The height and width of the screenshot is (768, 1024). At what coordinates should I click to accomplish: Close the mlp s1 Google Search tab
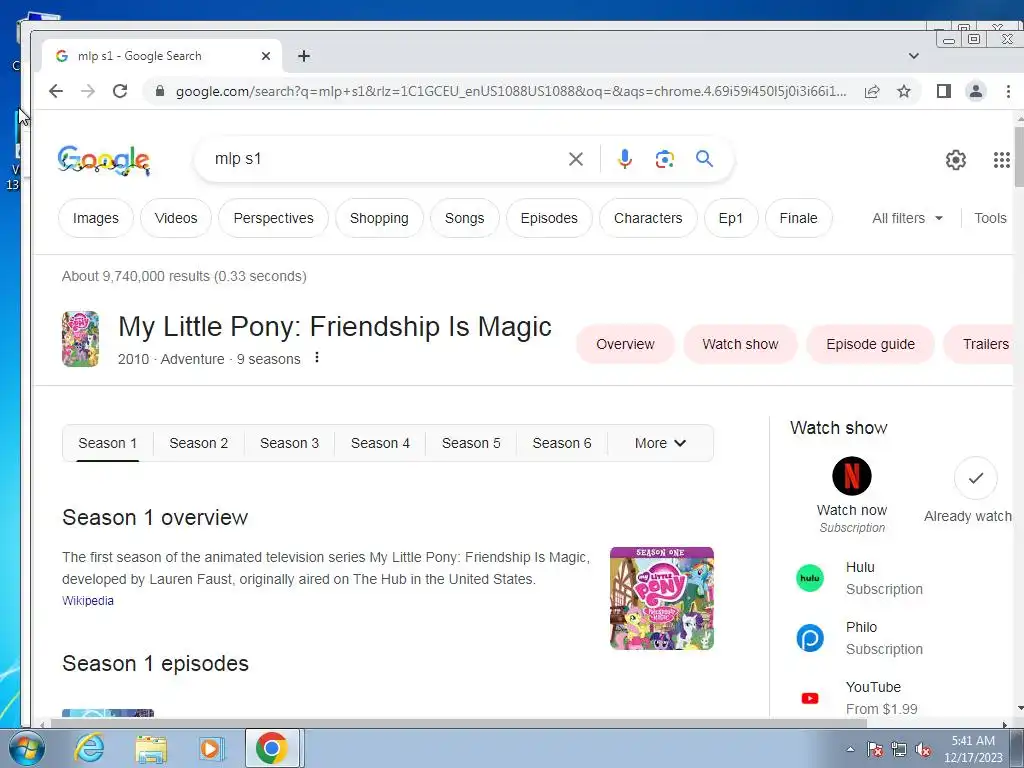tap(266, 56)
